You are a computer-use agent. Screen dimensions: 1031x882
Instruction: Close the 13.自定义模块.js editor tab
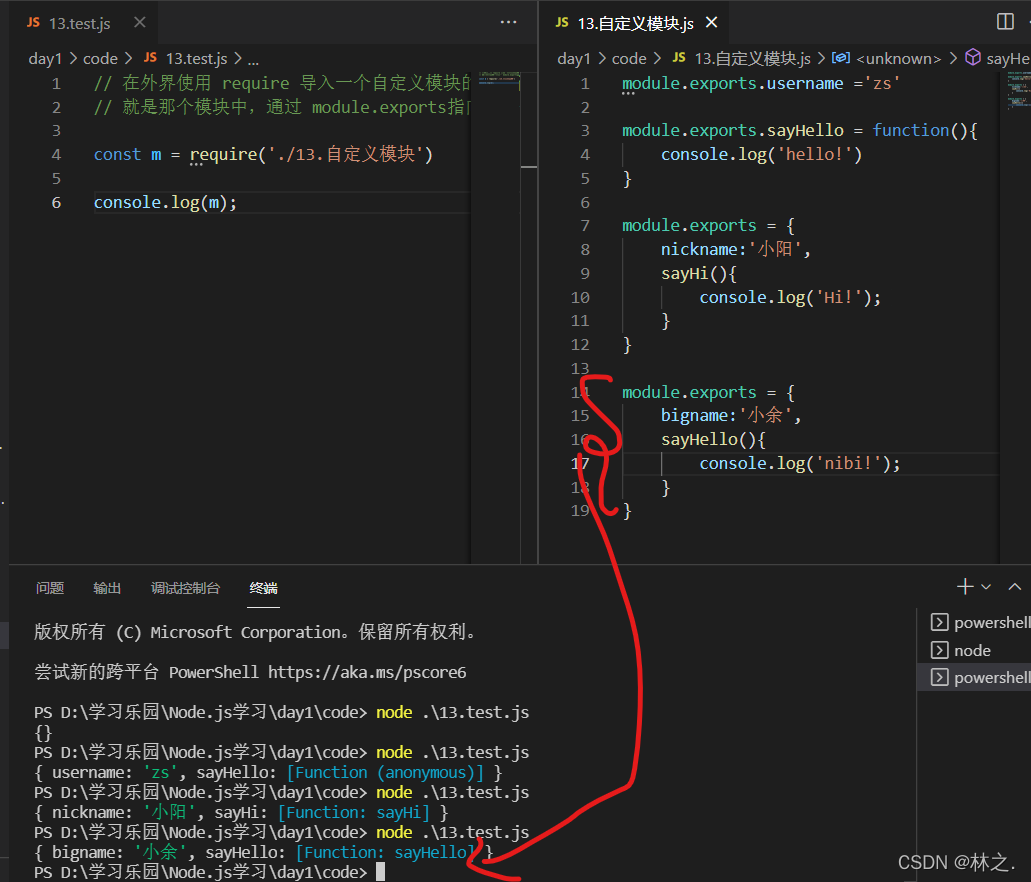tap(711, 22)
